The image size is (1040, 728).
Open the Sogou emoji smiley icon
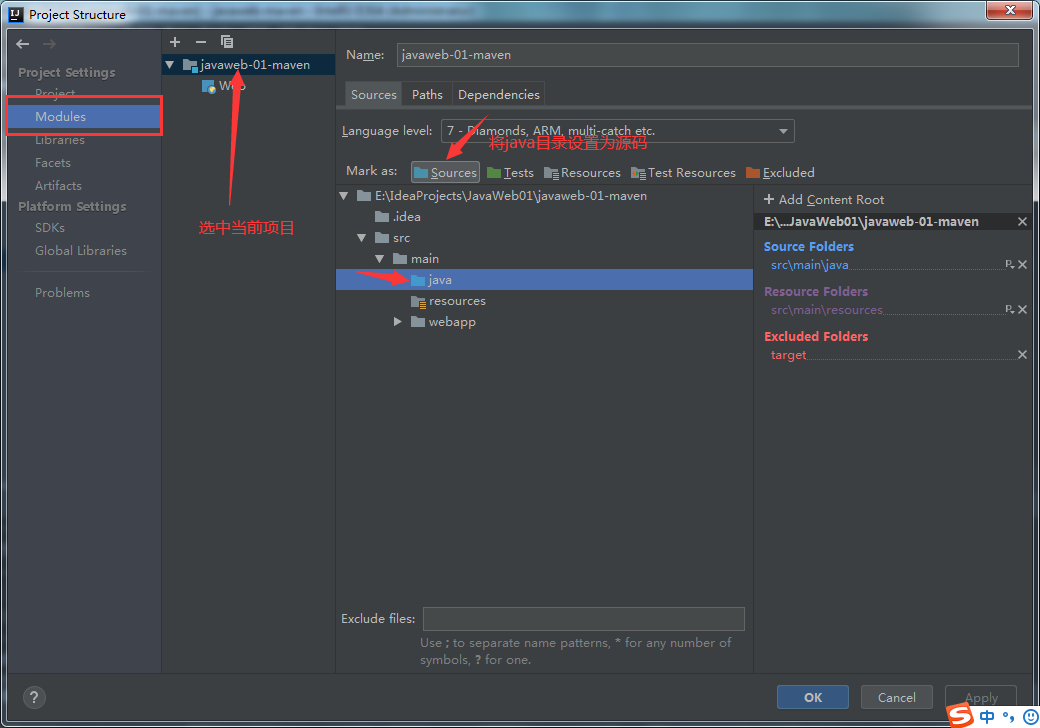(x=1030, y=717)
